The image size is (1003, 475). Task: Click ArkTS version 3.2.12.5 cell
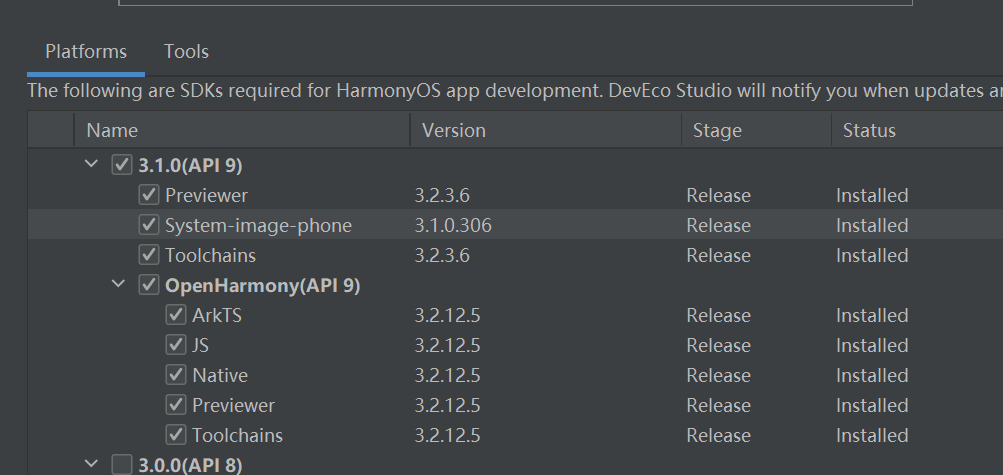tap(447, 315)
